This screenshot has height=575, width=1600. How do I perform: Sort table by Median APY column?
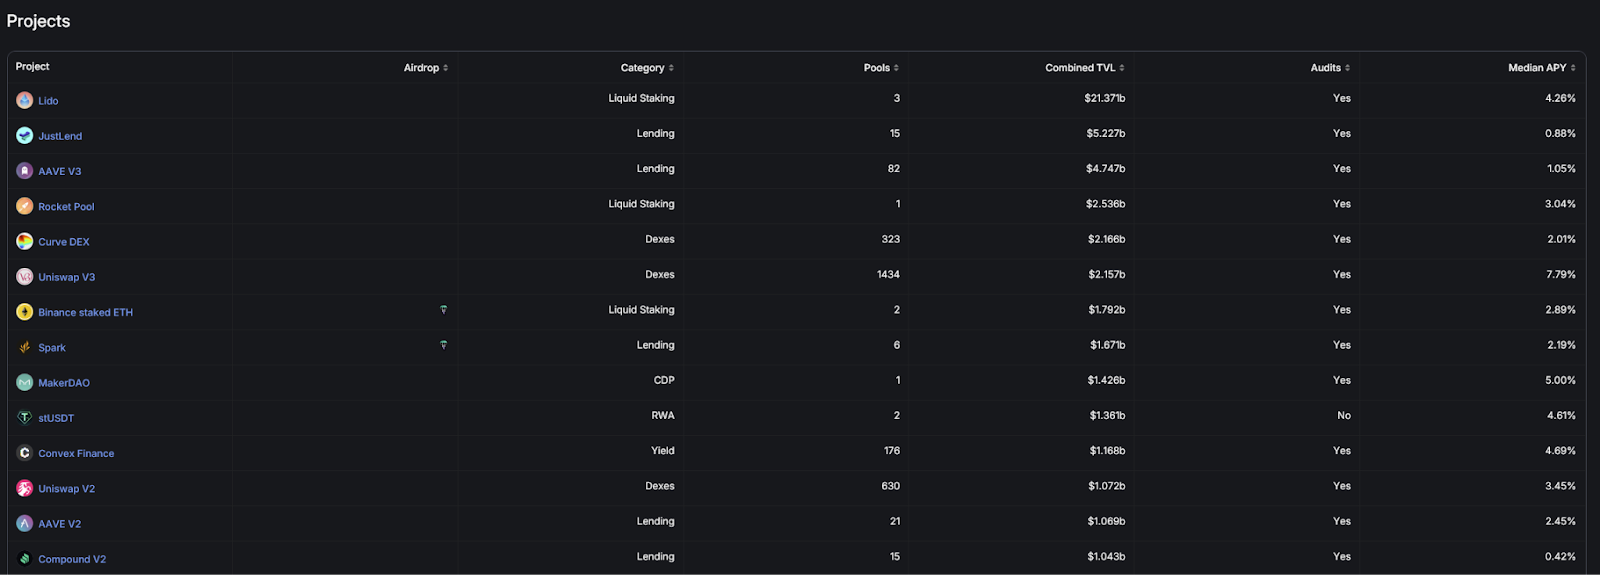(1542, 68)
